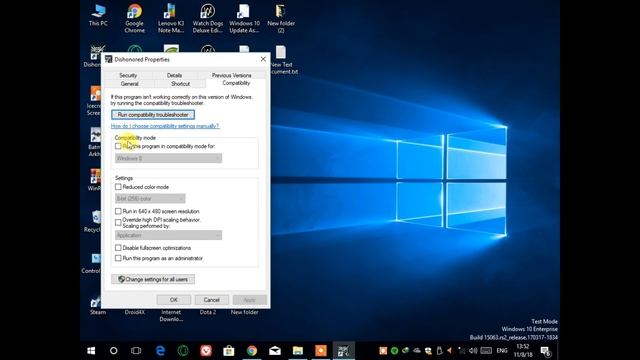The width and height of the screenshot is (640, 360).
Task: Open the 8-bit (256) color dropdown
Action: pyautogui.click(x=150, y=198)
